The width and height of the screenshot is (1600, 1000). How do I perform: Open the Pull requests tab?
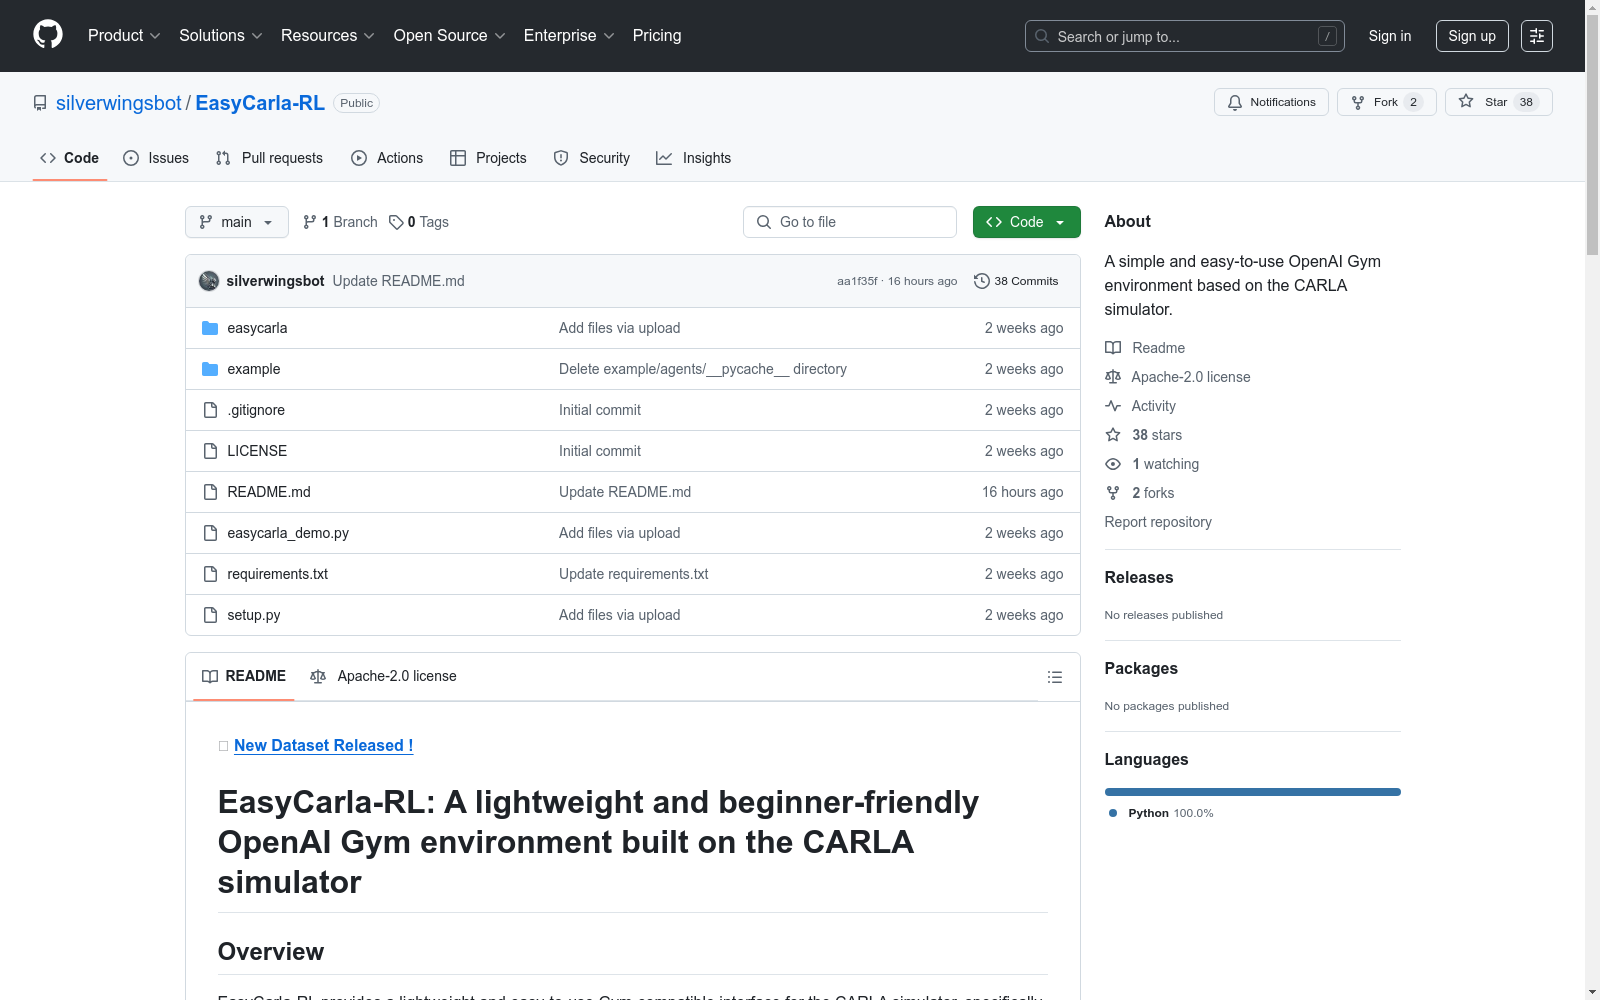tap(269, 158)
